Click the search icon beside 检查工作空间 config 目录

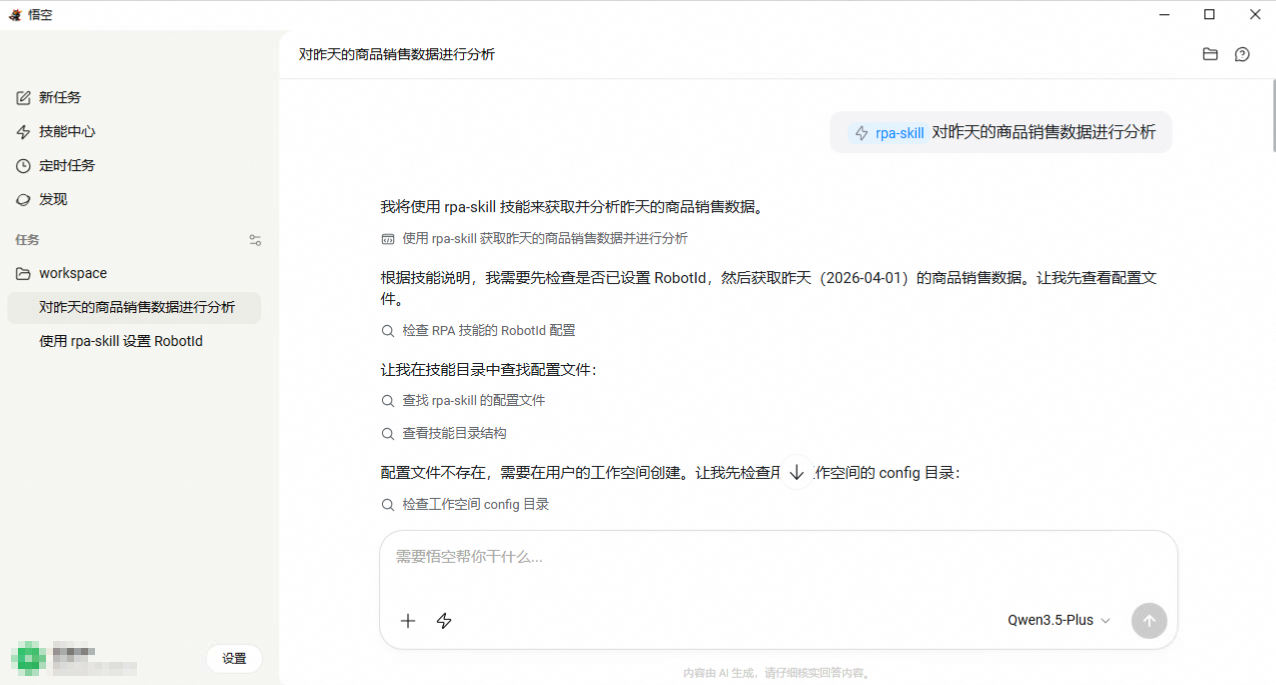click(388, 505)
